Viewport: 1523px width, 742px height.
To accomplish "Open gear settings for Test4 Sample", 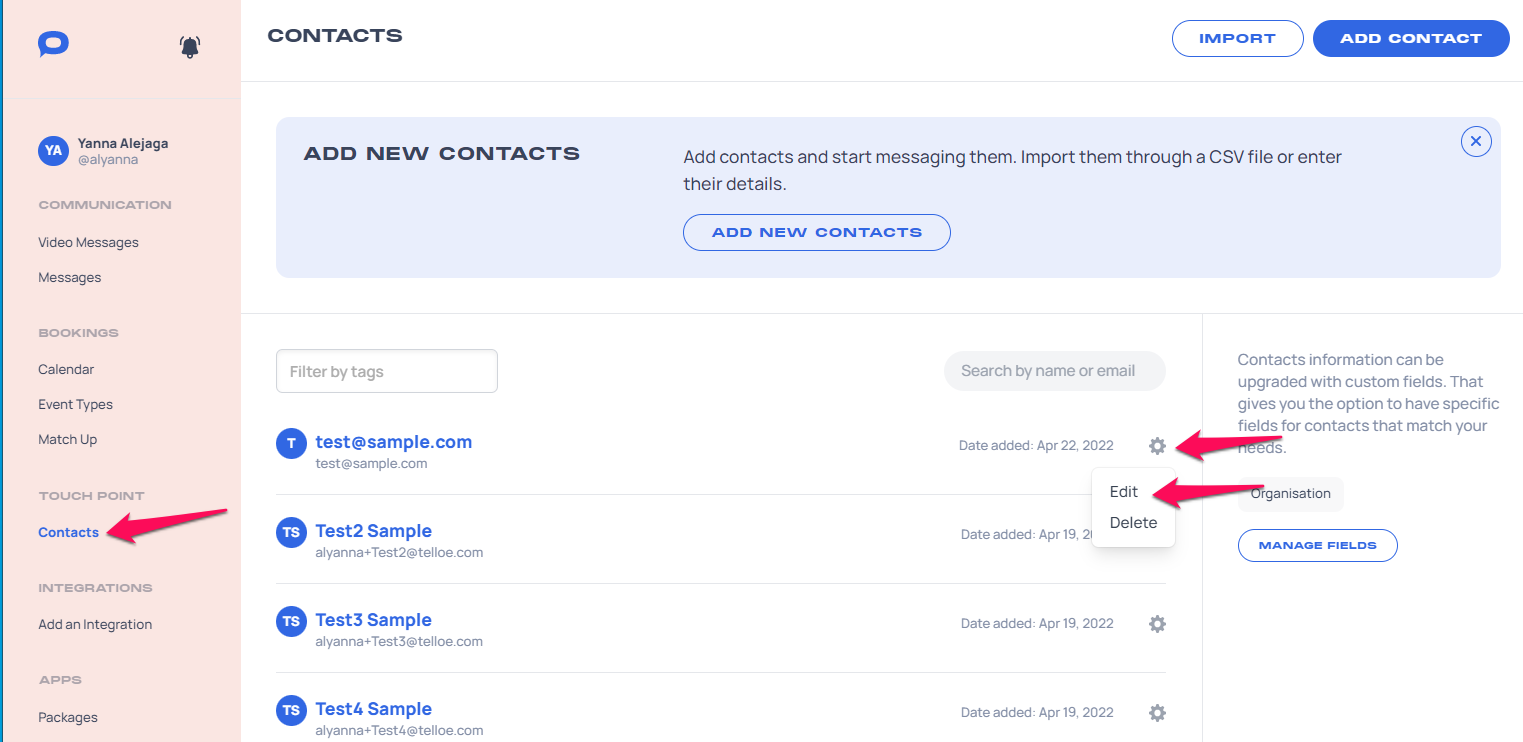I will click(1157, 713).
